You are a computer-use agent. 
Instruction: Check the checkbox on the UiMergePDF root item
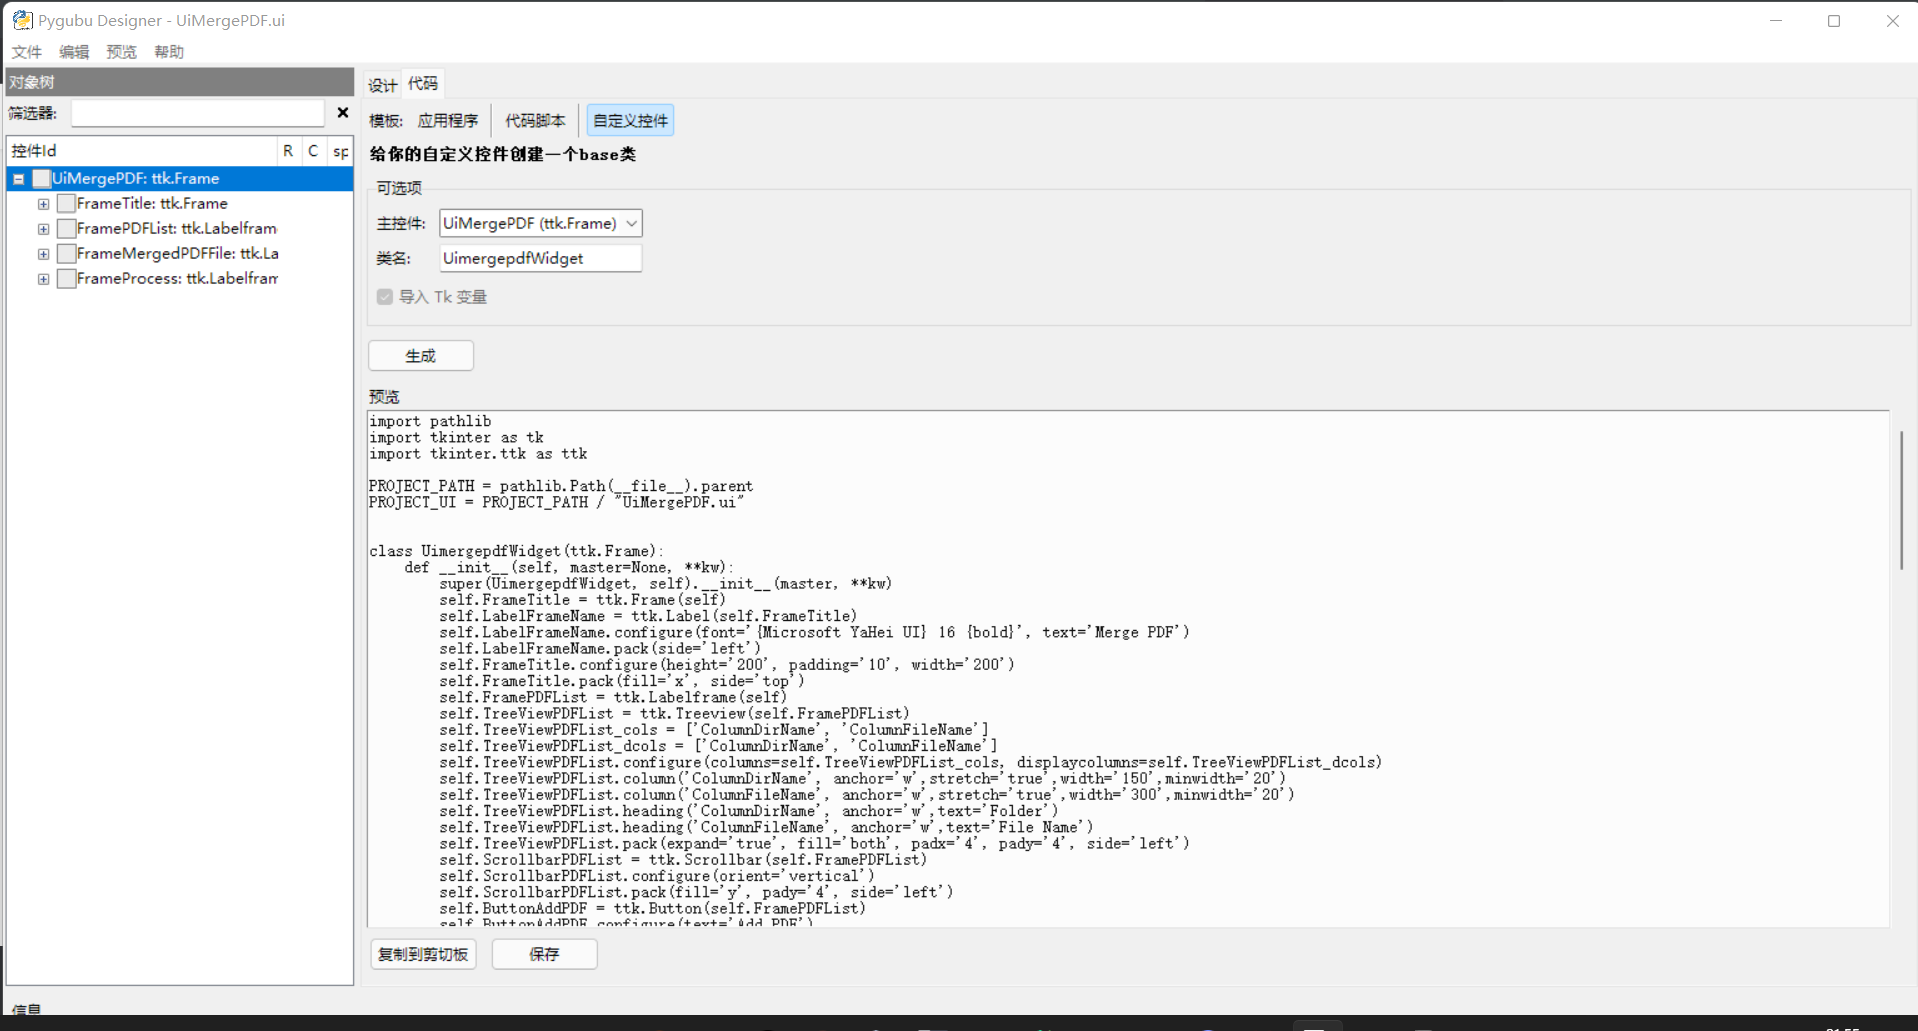41,178
